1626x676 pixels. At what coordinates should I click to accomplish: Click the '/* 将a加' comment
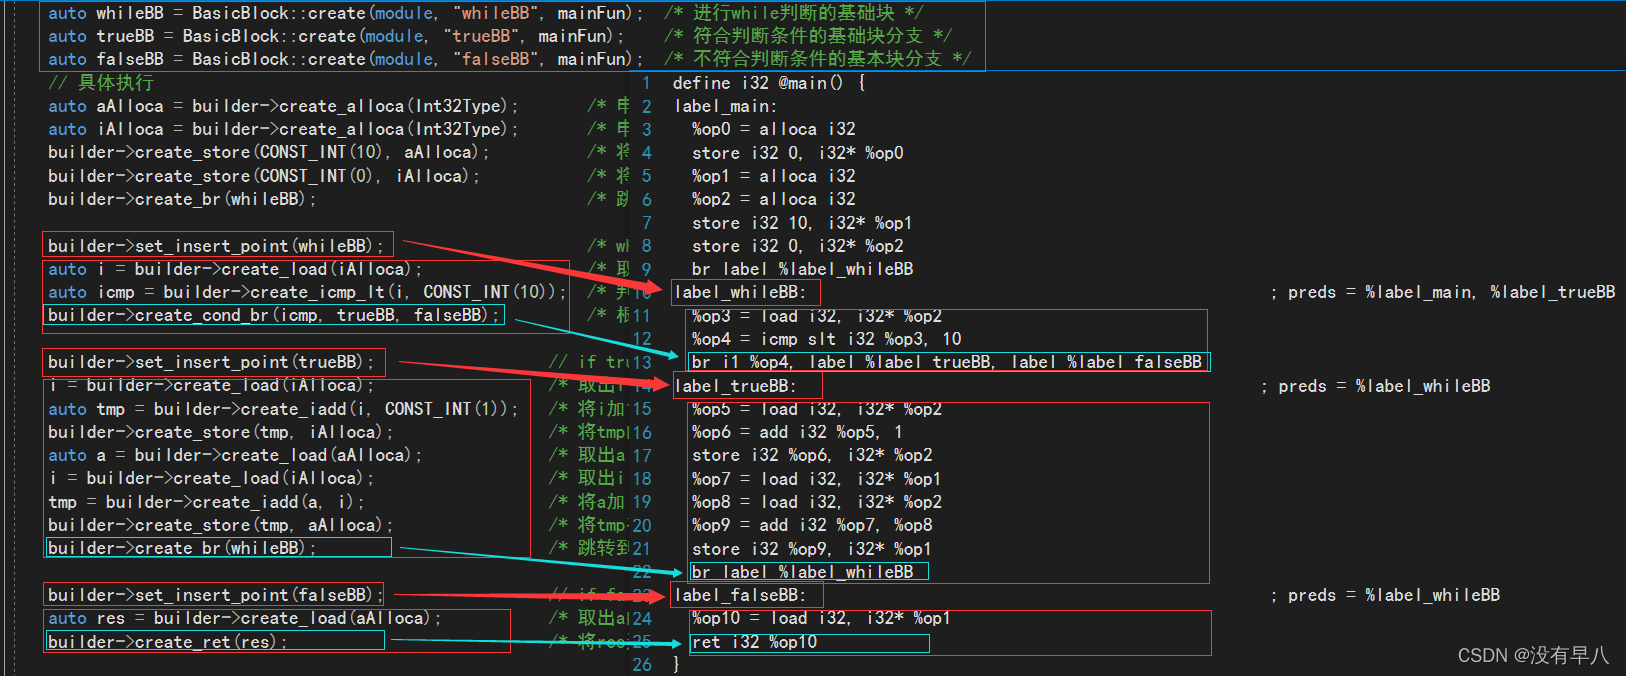587,502
